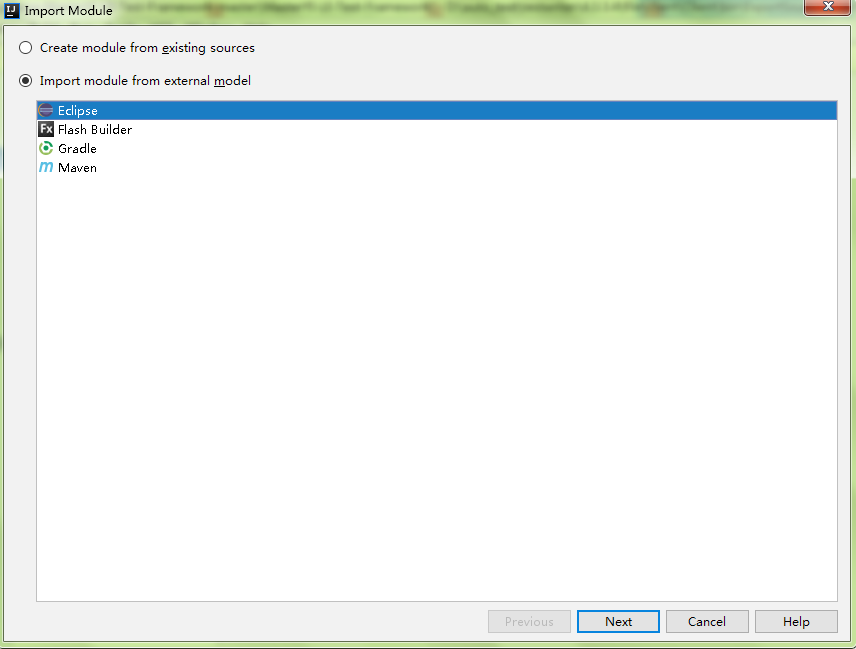Click the Next button
Screen dimensions: 856x649
point(618,622)
